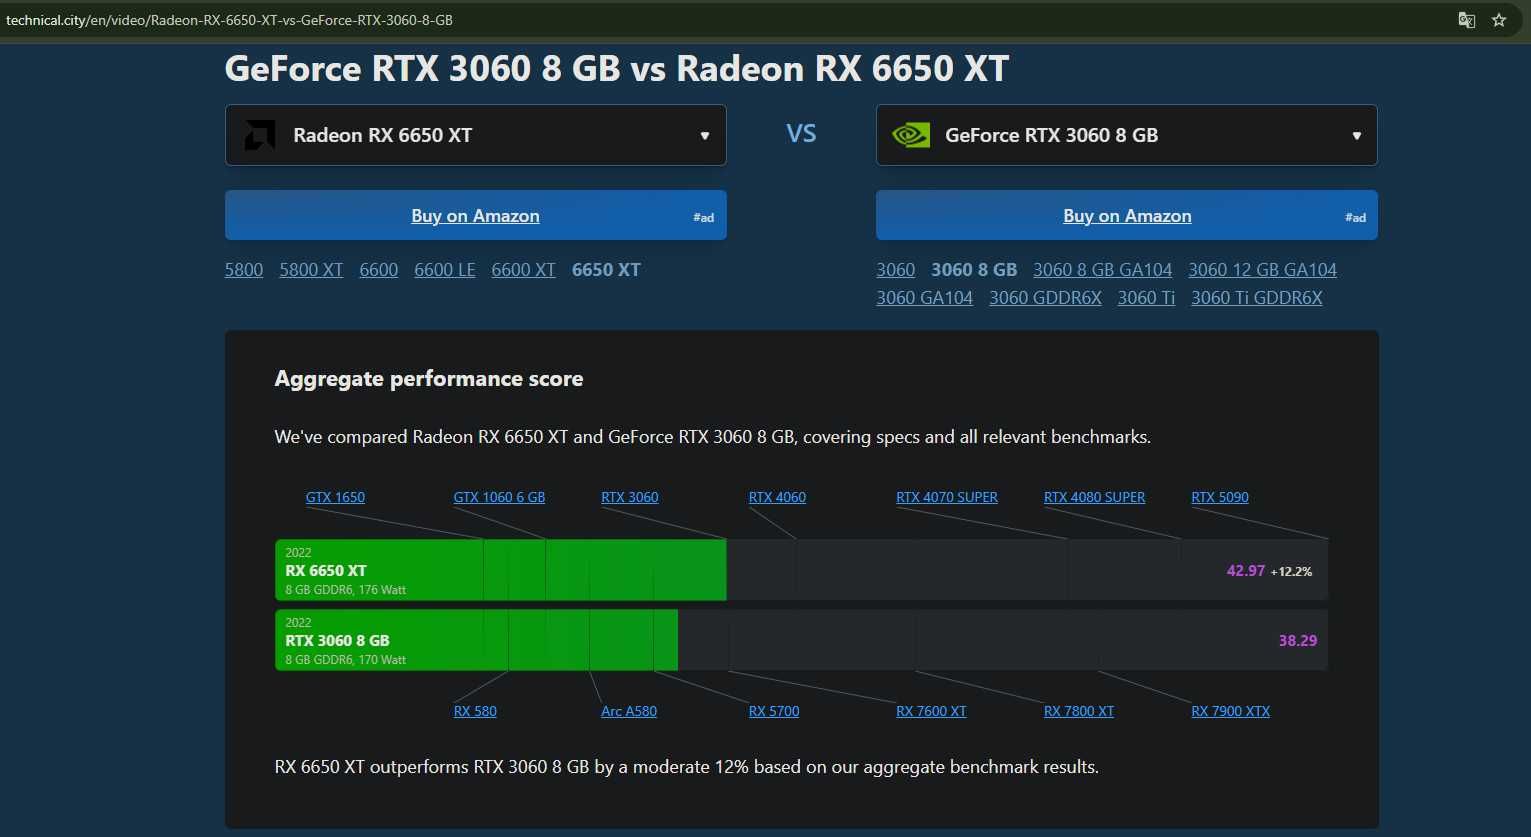This screenshot has width=1531, height=837.
Task: Open the 3060 Ti link
Action: coord(1146,298)
